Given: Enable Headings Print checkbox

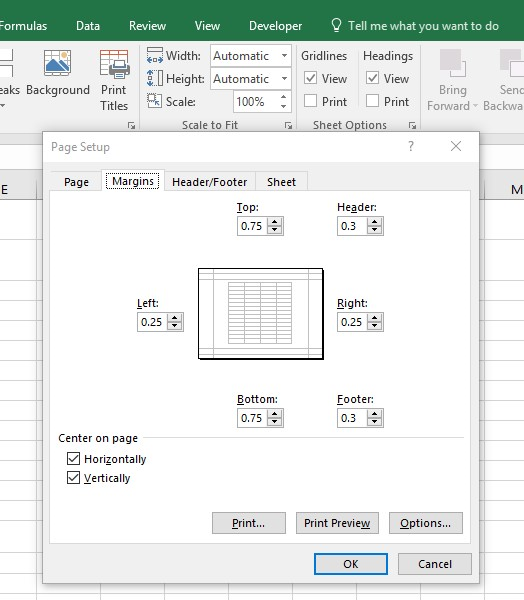Looking at the screenshot, I should point(372,101).
